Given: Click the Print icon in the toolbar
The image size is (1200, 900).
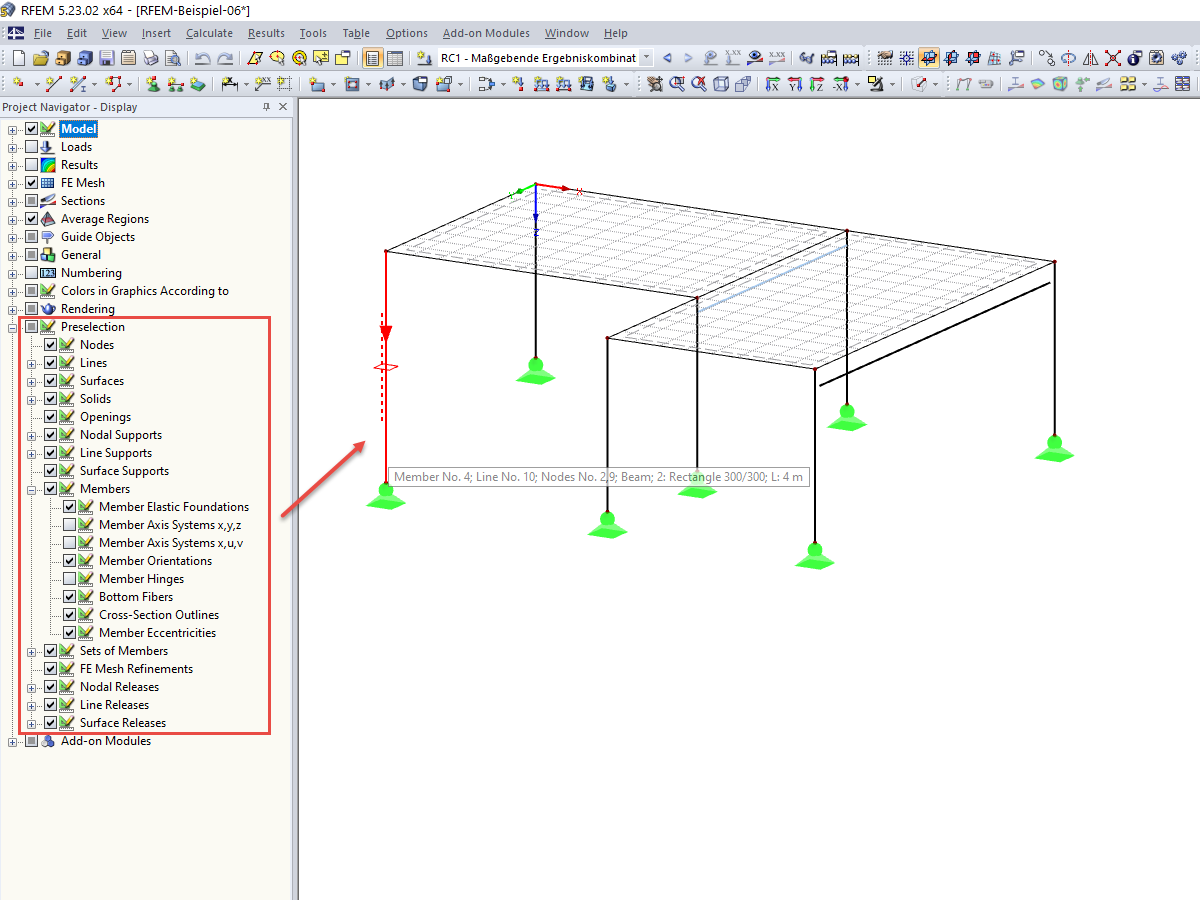Looking at the screenshot, I should pos(151,58).
